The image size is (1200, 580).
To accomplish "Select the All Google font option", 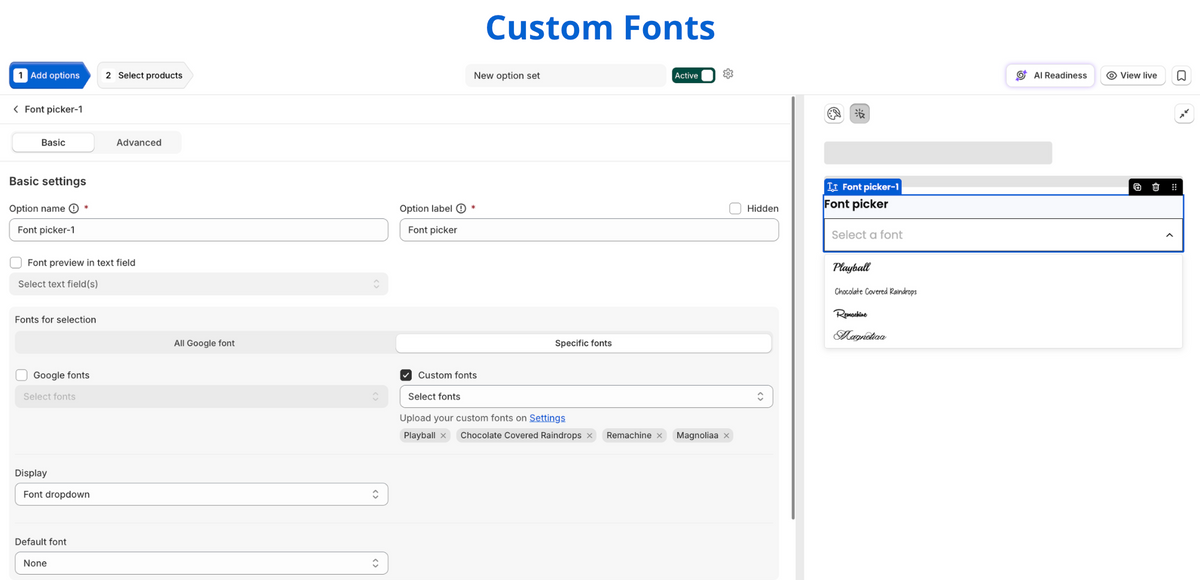I will (205, 343).
